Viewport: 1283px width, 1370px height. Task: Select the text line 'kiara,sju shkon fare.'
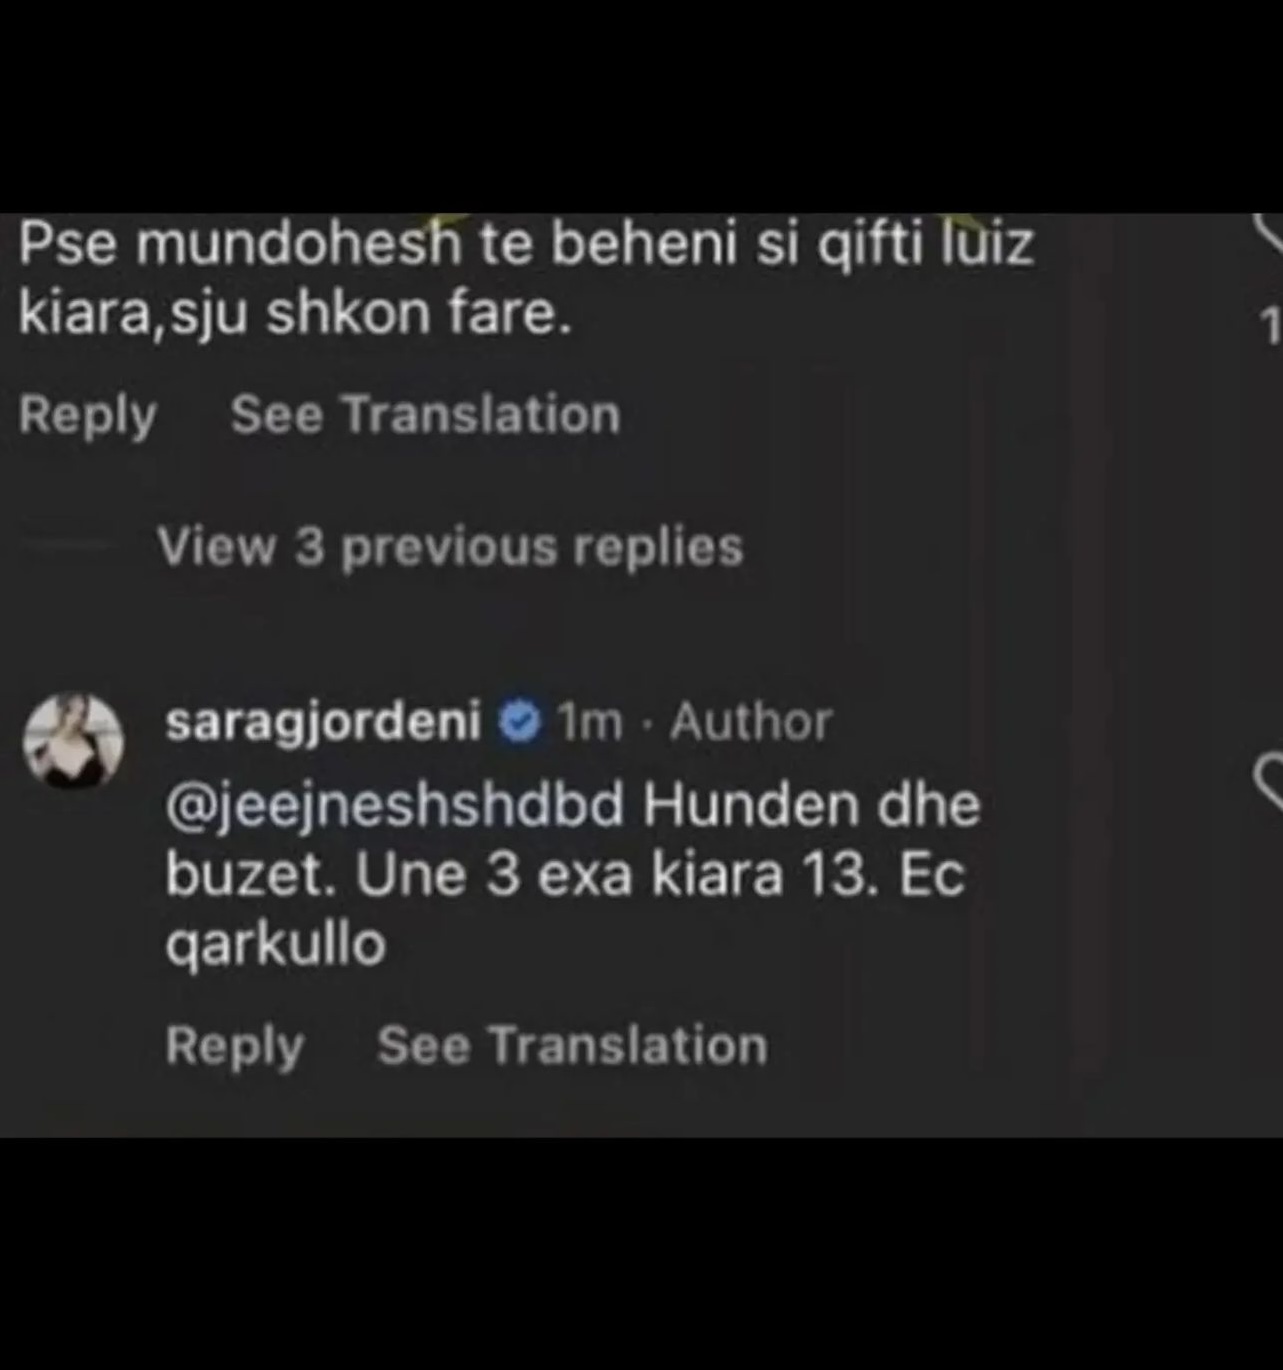(x=295, y=314)
